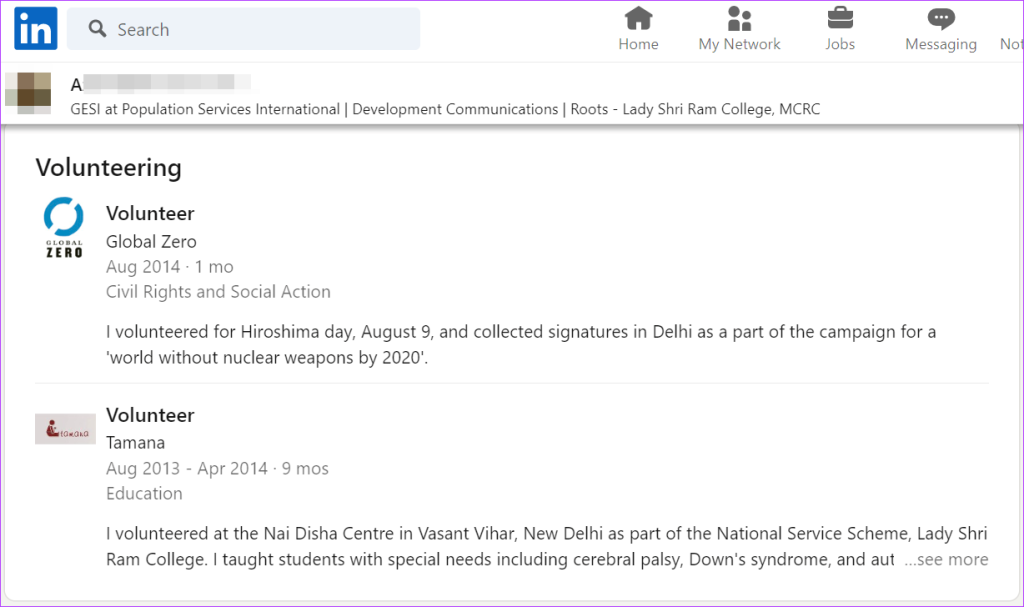Open Home from the house icon
The height and width of the screenshot is (607, 1024).
638,18
